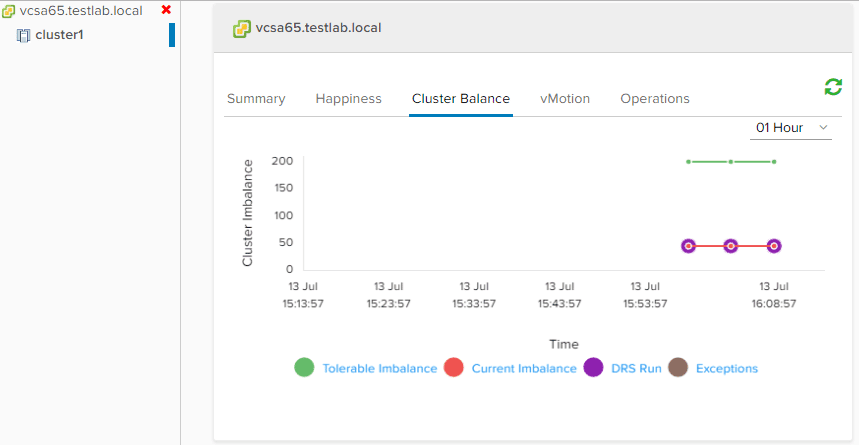
Task: Click the cluster1 cluster icon
Action: click(x=24, y=36)
